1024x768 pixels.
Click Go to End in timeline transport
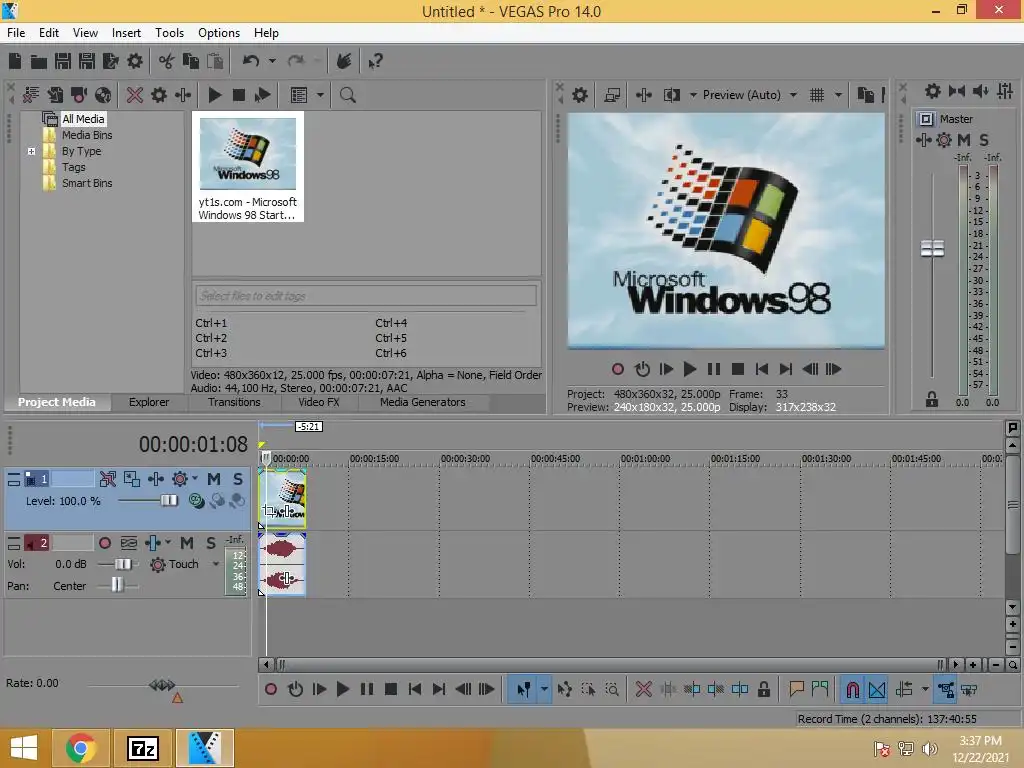(x=439, y=689)
